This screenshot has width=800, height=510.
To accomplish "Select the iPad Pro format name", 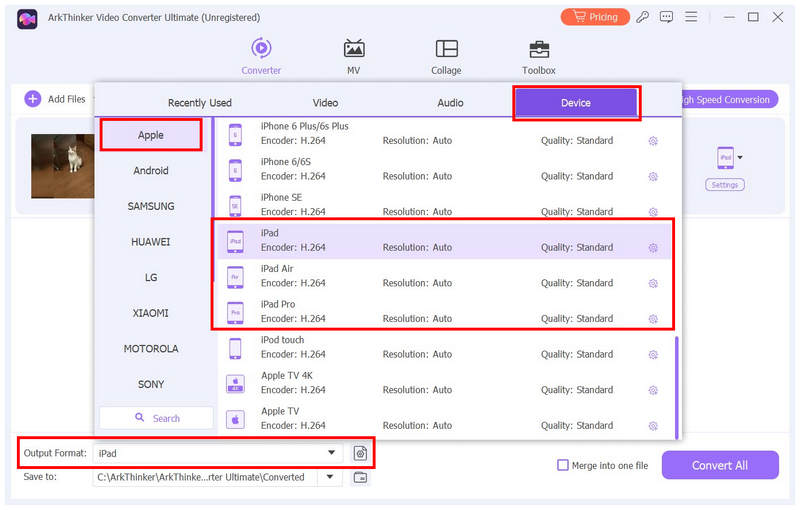I will click(278, 304).
